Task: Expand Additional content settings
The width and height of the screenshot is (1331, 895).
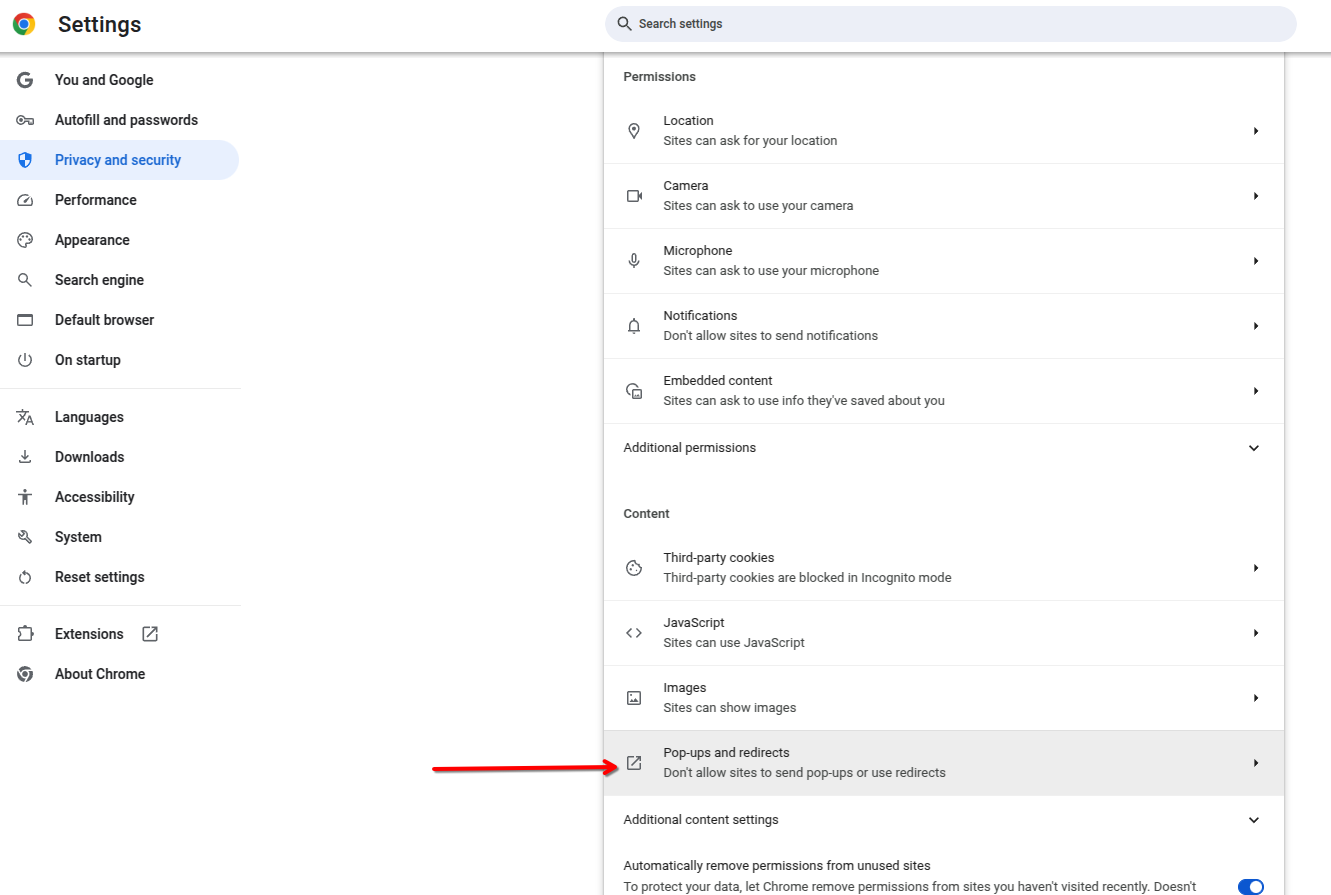Action: point(1253,819)
